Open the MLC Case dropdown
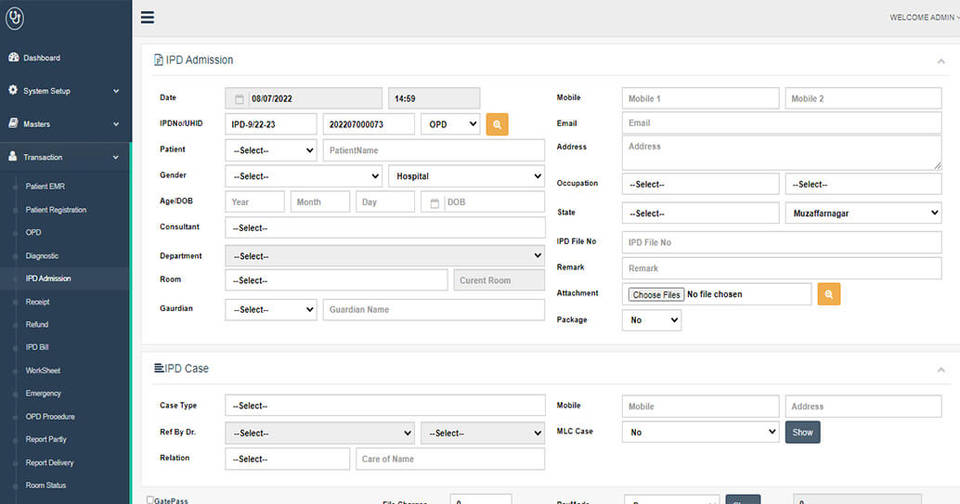 tap(700, 432)
